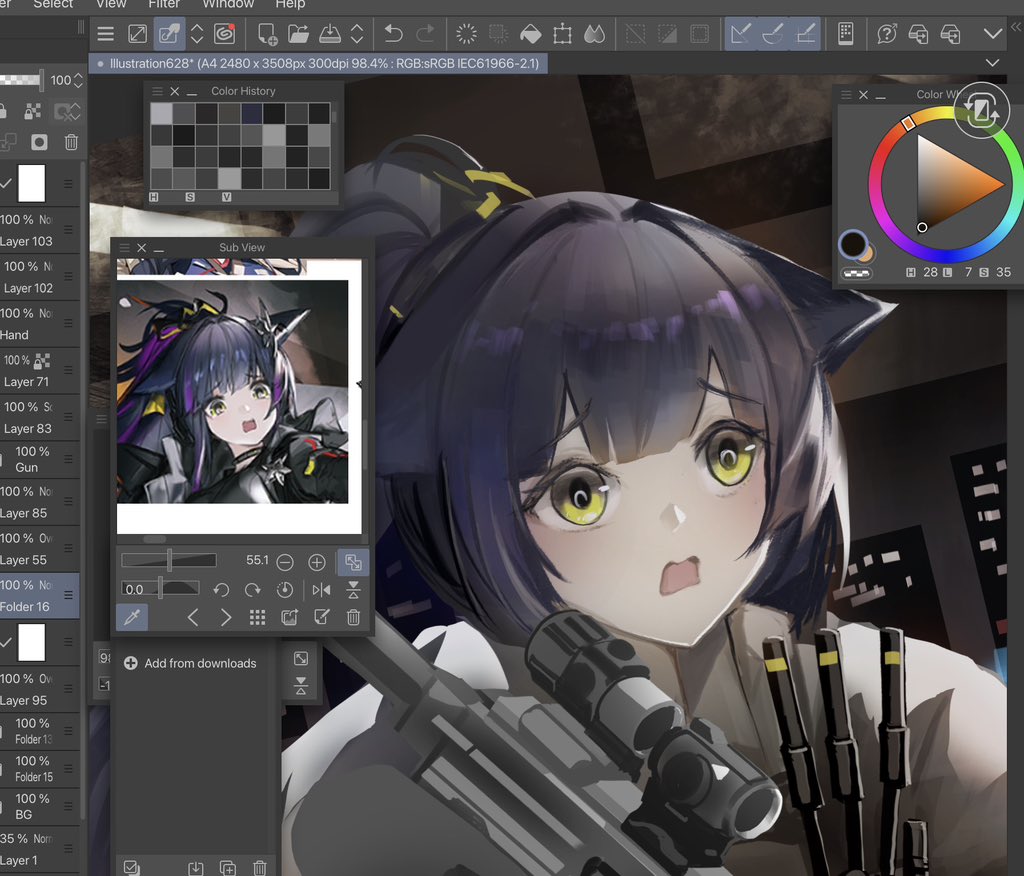1024x876 pixels.
Task: Clear the image from Sub View
Action: 353,617
